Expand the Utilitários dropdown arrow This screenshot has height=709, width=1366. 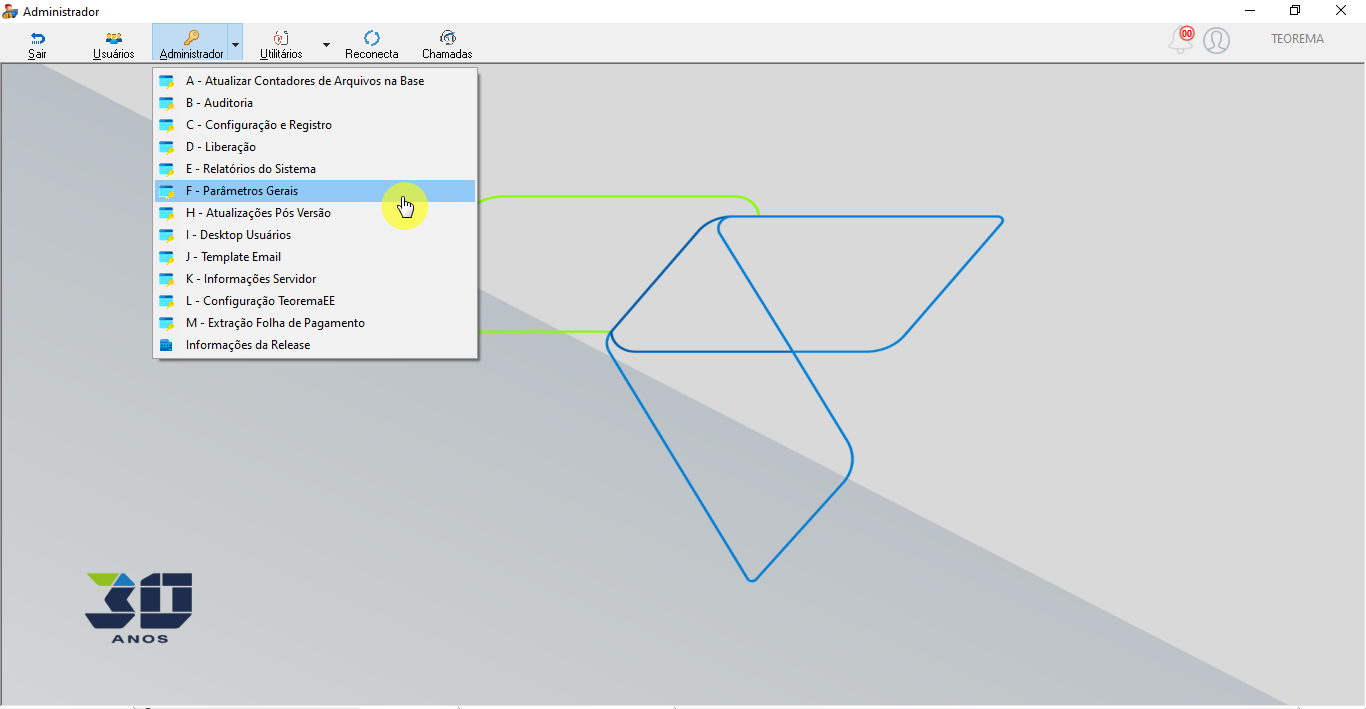[x=326, y=45]
